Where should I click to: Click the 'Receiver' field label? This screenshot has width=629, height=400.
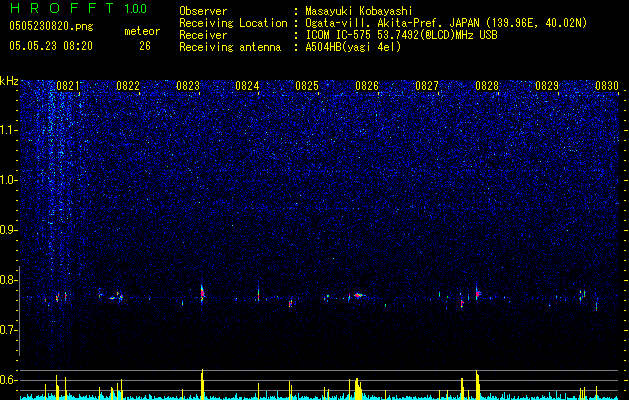point(203,35)
